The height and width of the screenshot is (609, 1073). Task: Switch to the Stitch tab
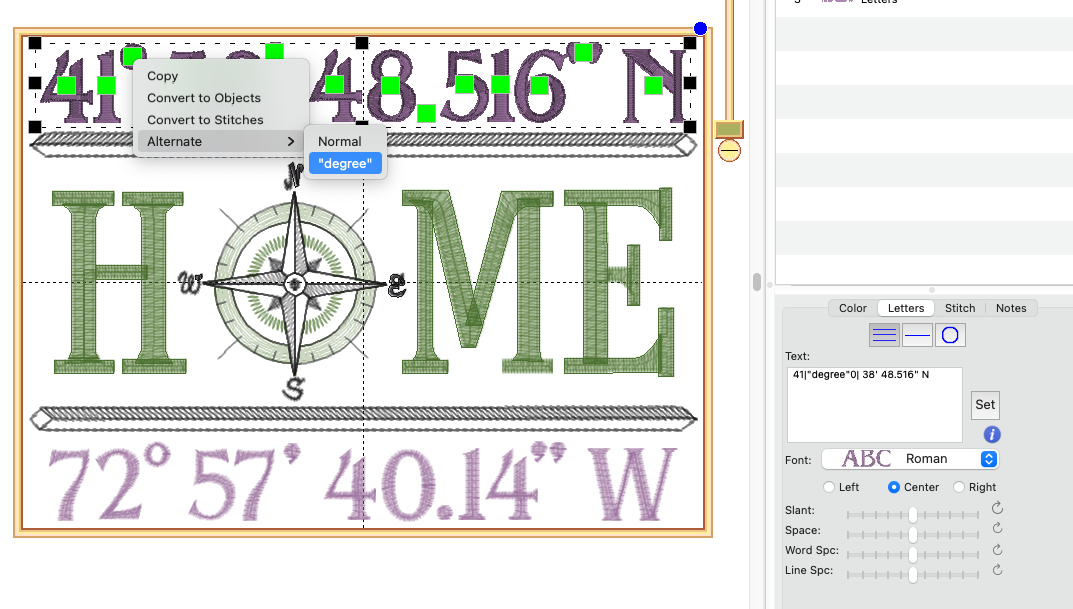pos(960,308)
